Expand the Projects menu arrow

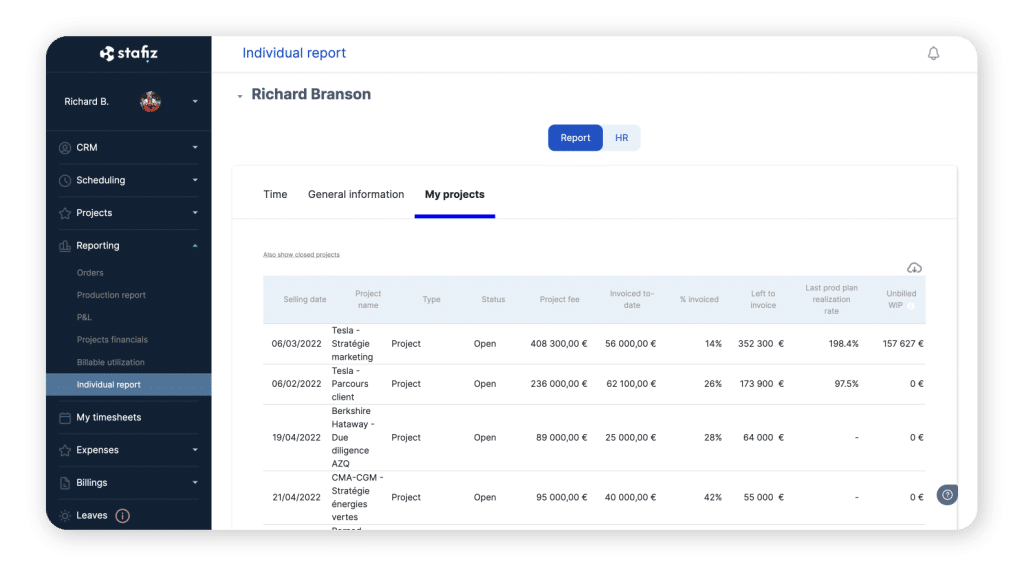(x=195, y=213)
